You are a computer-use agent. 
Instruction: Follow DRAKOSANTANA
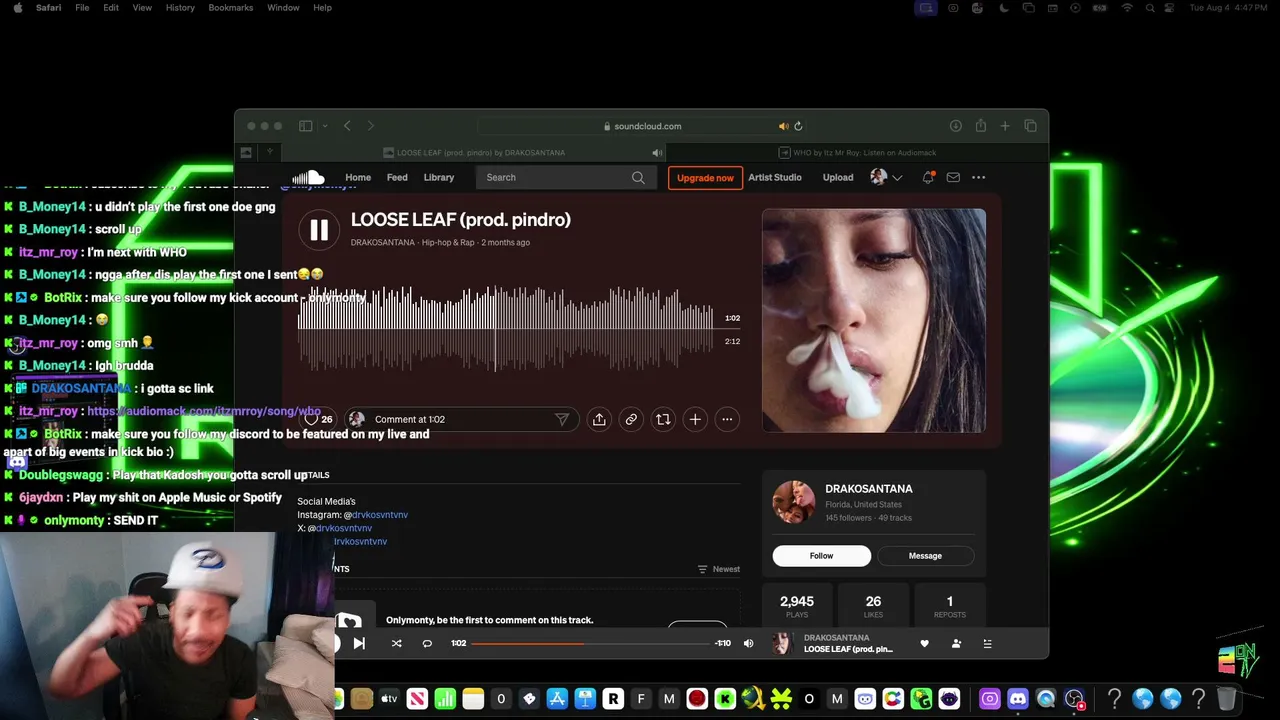(822, 556)
